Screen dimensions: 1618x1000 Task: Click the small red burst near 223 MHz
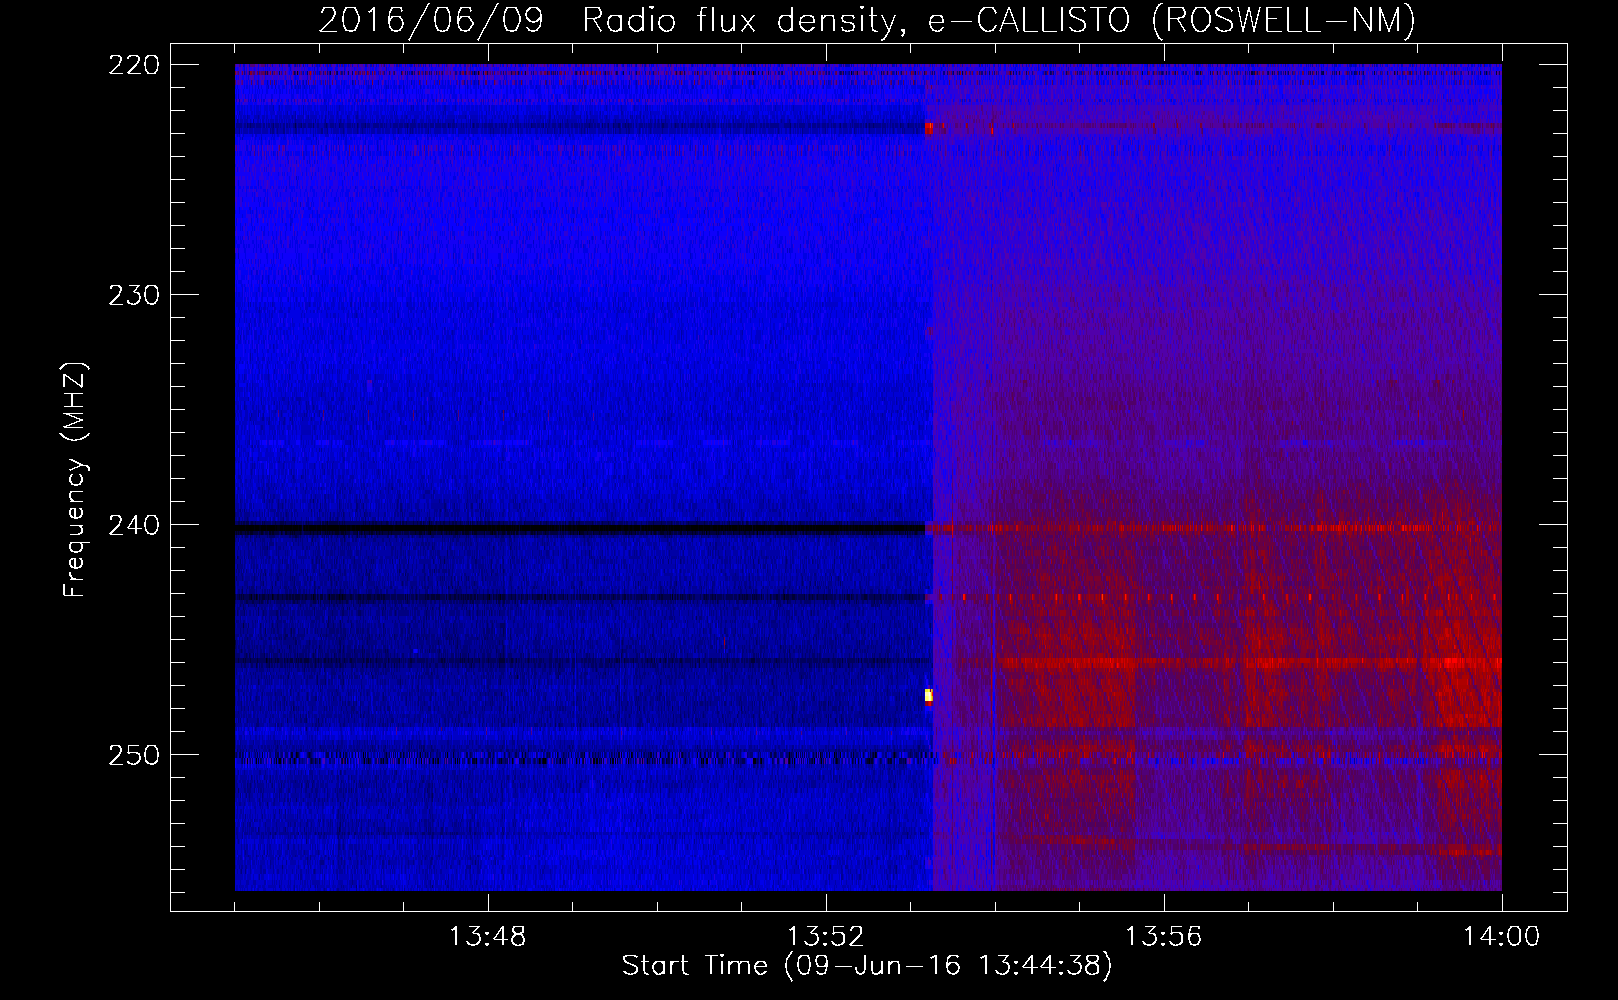[929, 128]
